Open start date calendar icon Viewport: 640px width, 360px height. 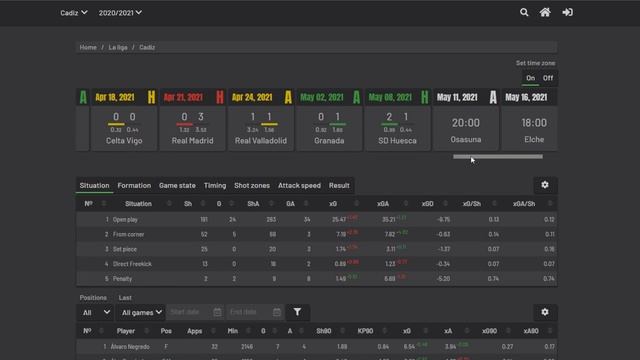pyautogui.click(x=217, y=312)
